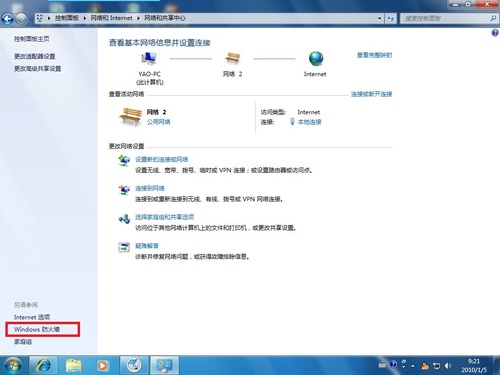Click keyboard input method icon in tray

pos(382,365)
